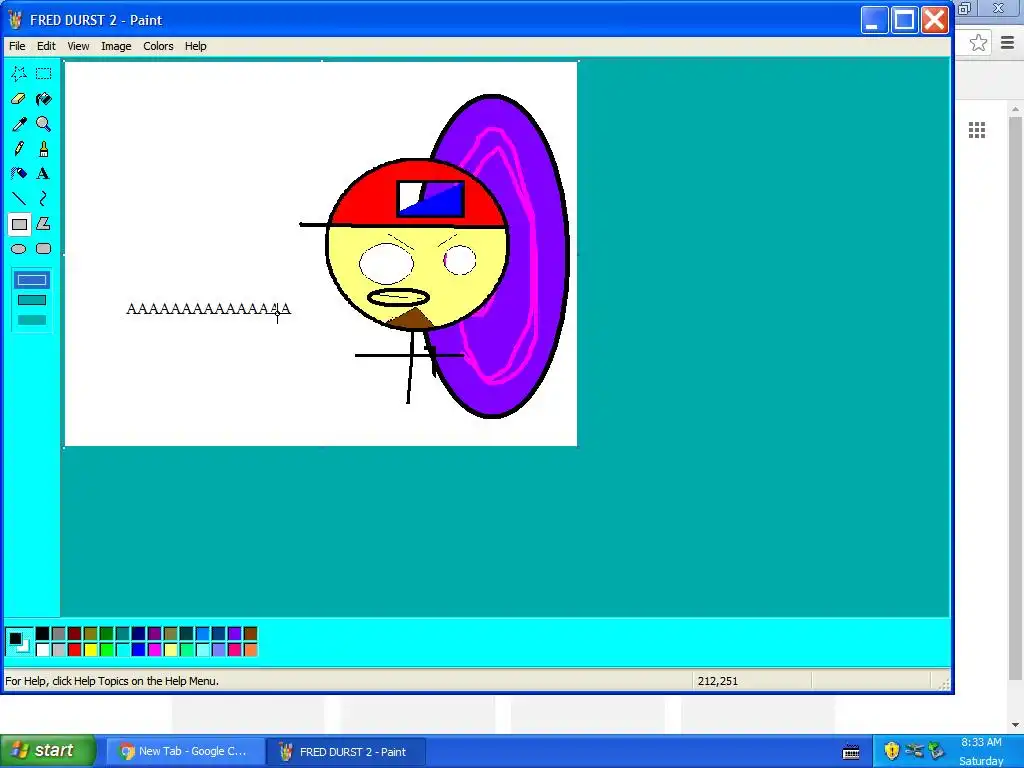1024x768 pixels.
Task: Pick orange from the color palette
Action: [251, 650]
